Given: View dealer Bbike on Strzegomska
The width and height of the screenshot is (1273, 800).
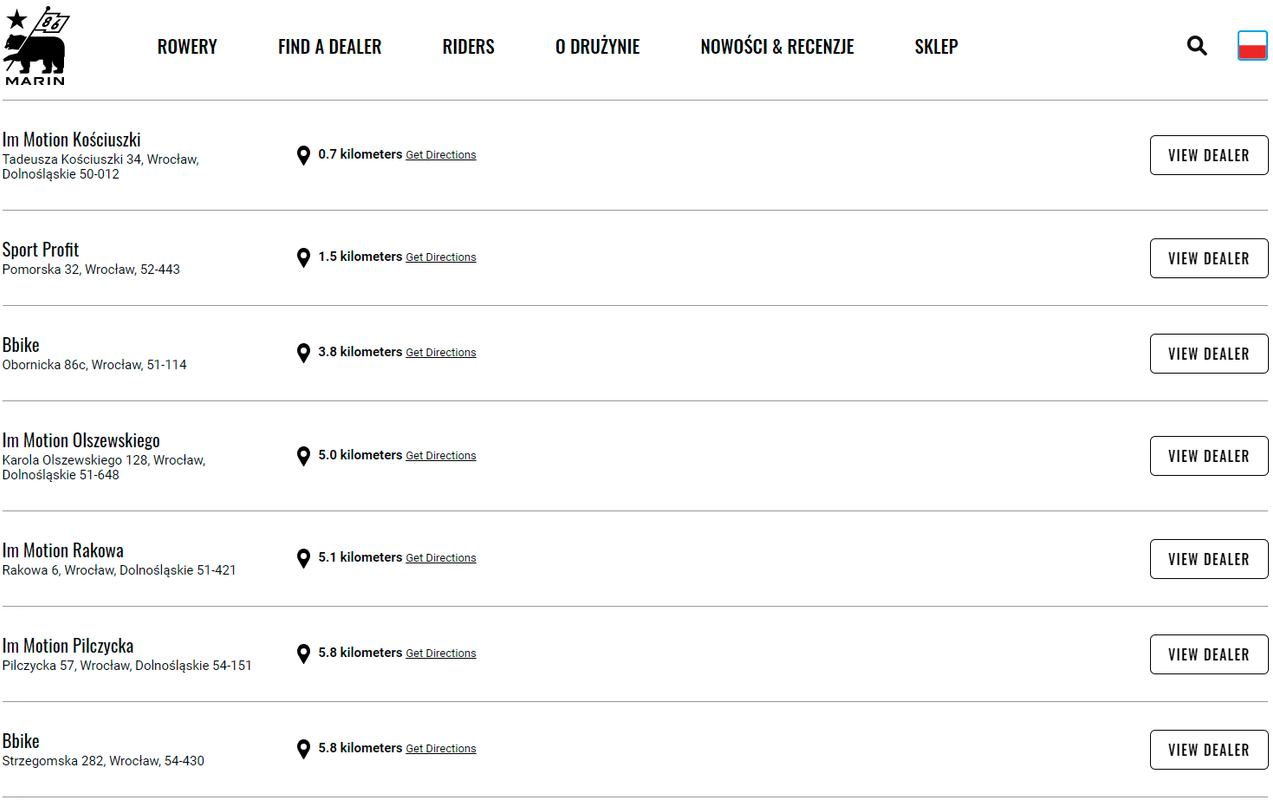Looking at the screenshot, I should (1209, 749).
